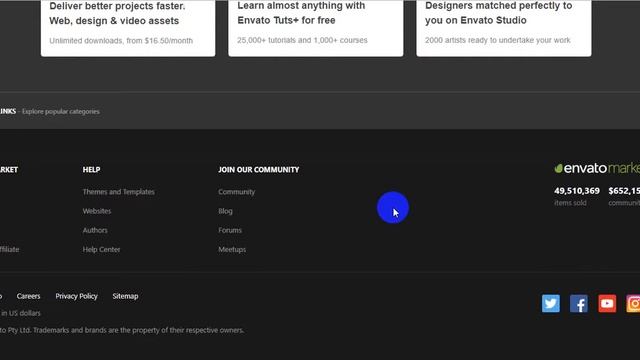The image size is (640, 360).
Task: Click the Envato Market logo
Action: pyautogui.click(x=597, y=168)
